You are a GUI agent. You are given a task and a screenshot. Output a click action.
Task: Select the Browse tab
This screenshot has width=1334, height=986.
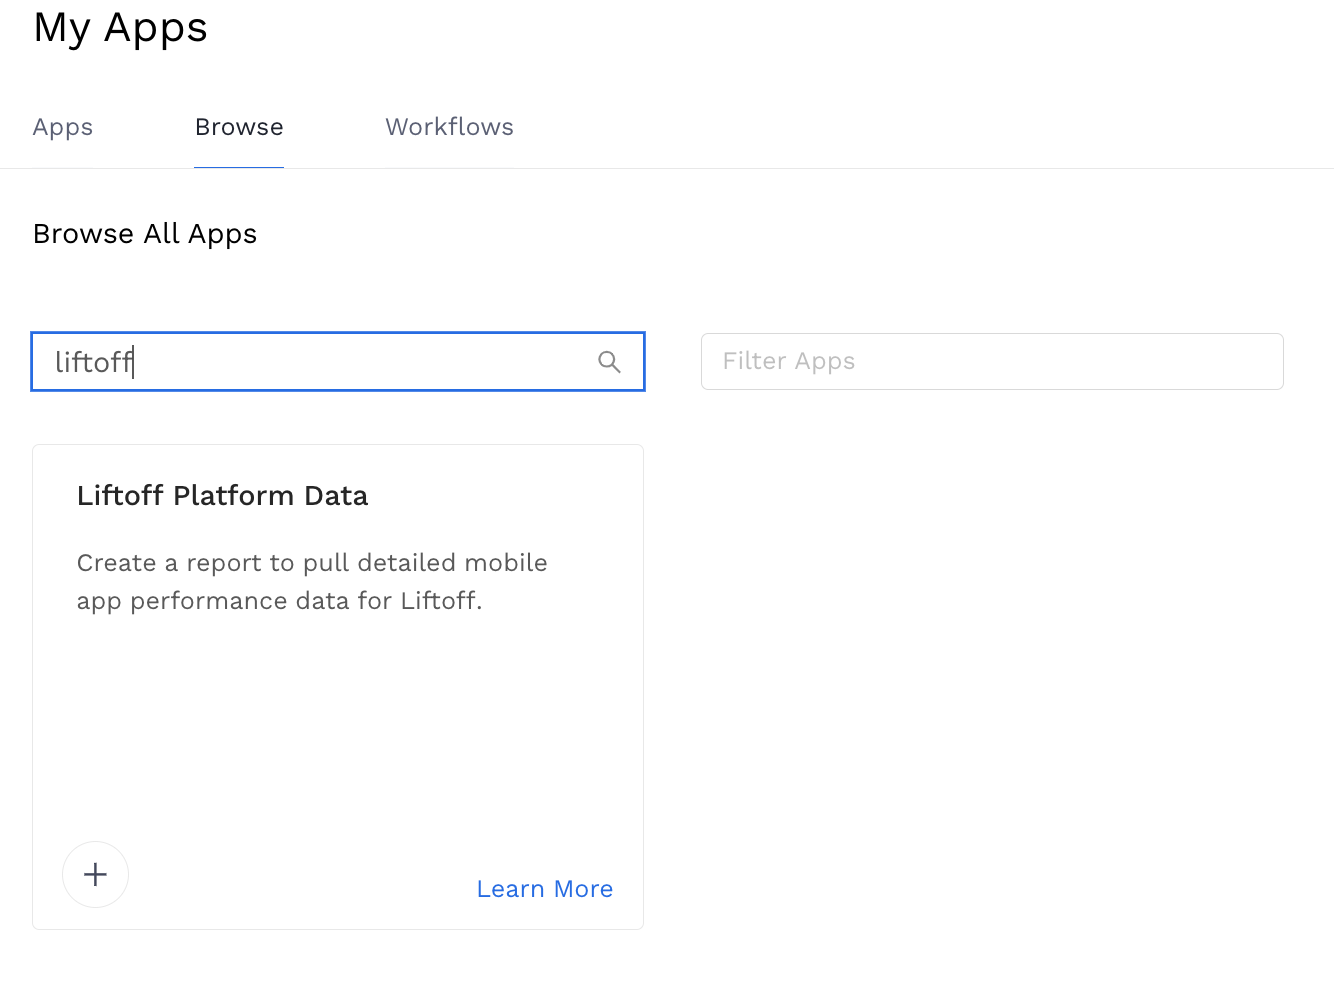(x=239, y=127)
